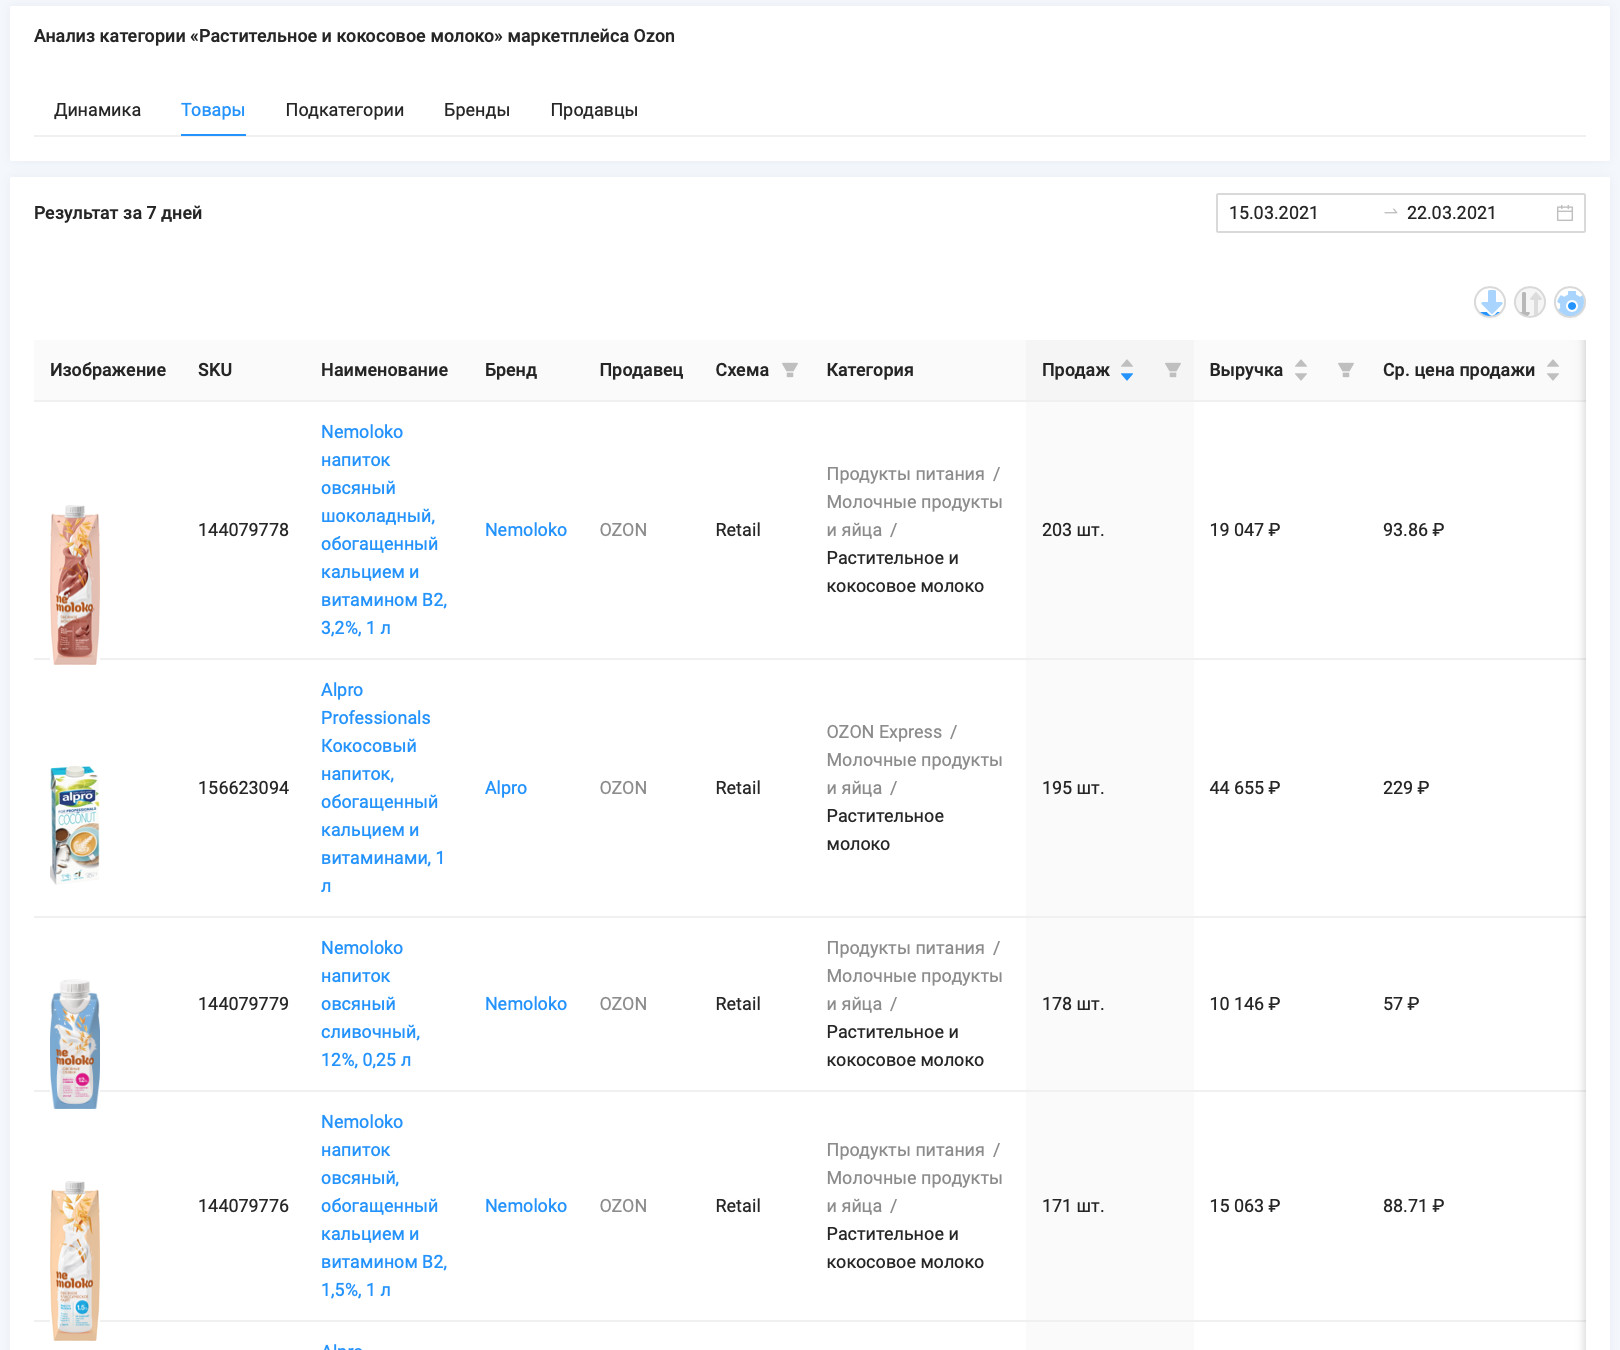Screen dimensions: 1620x1350
Task: Switch to the Динамика tab
Action: coord(97,110)
